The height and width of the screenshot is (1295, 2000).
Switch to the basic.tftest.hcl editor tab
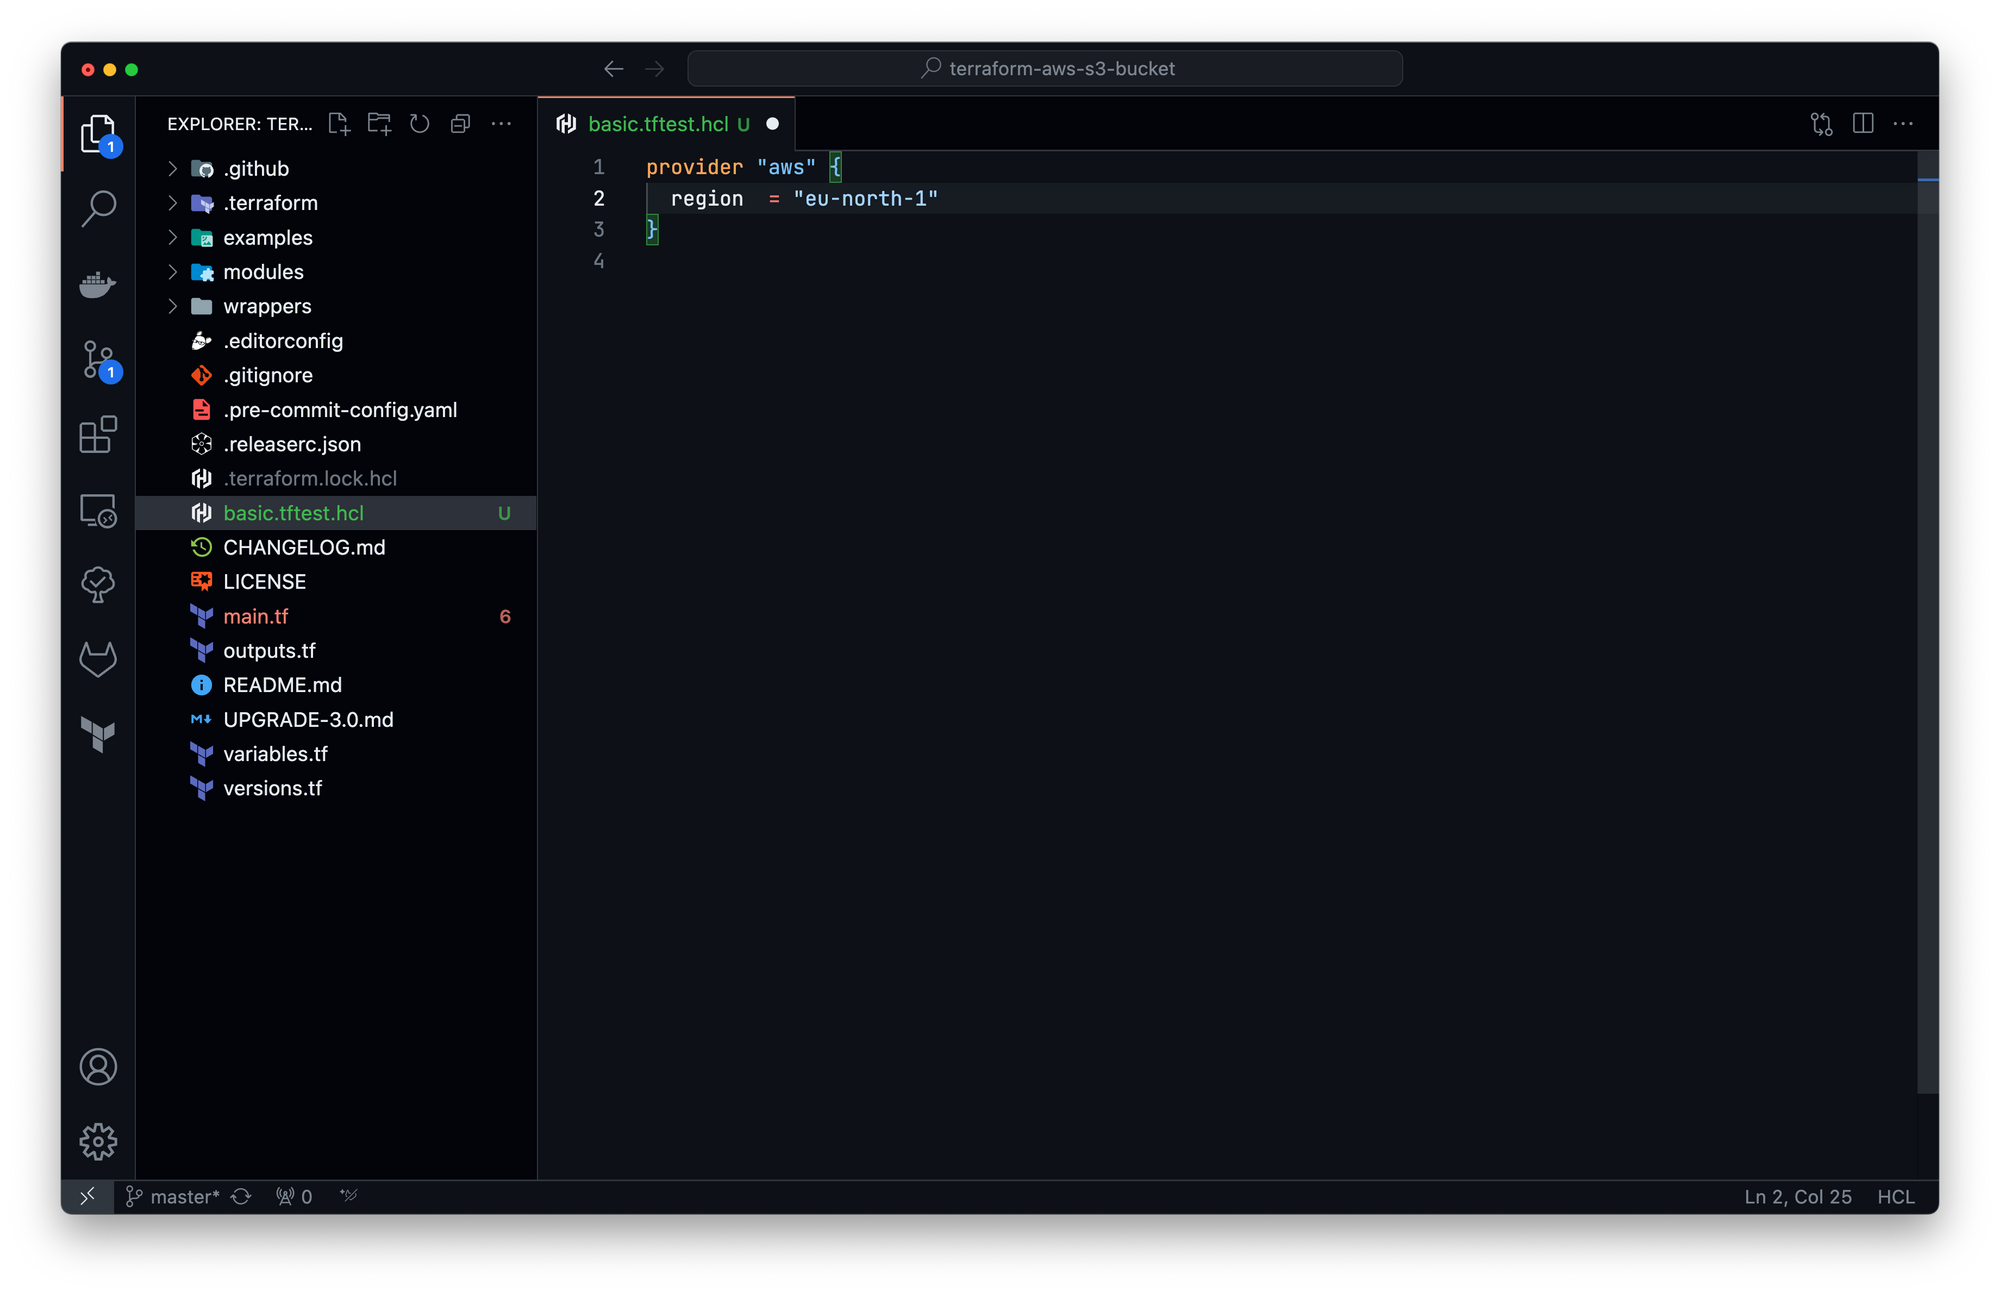click(x=657, y=124)
